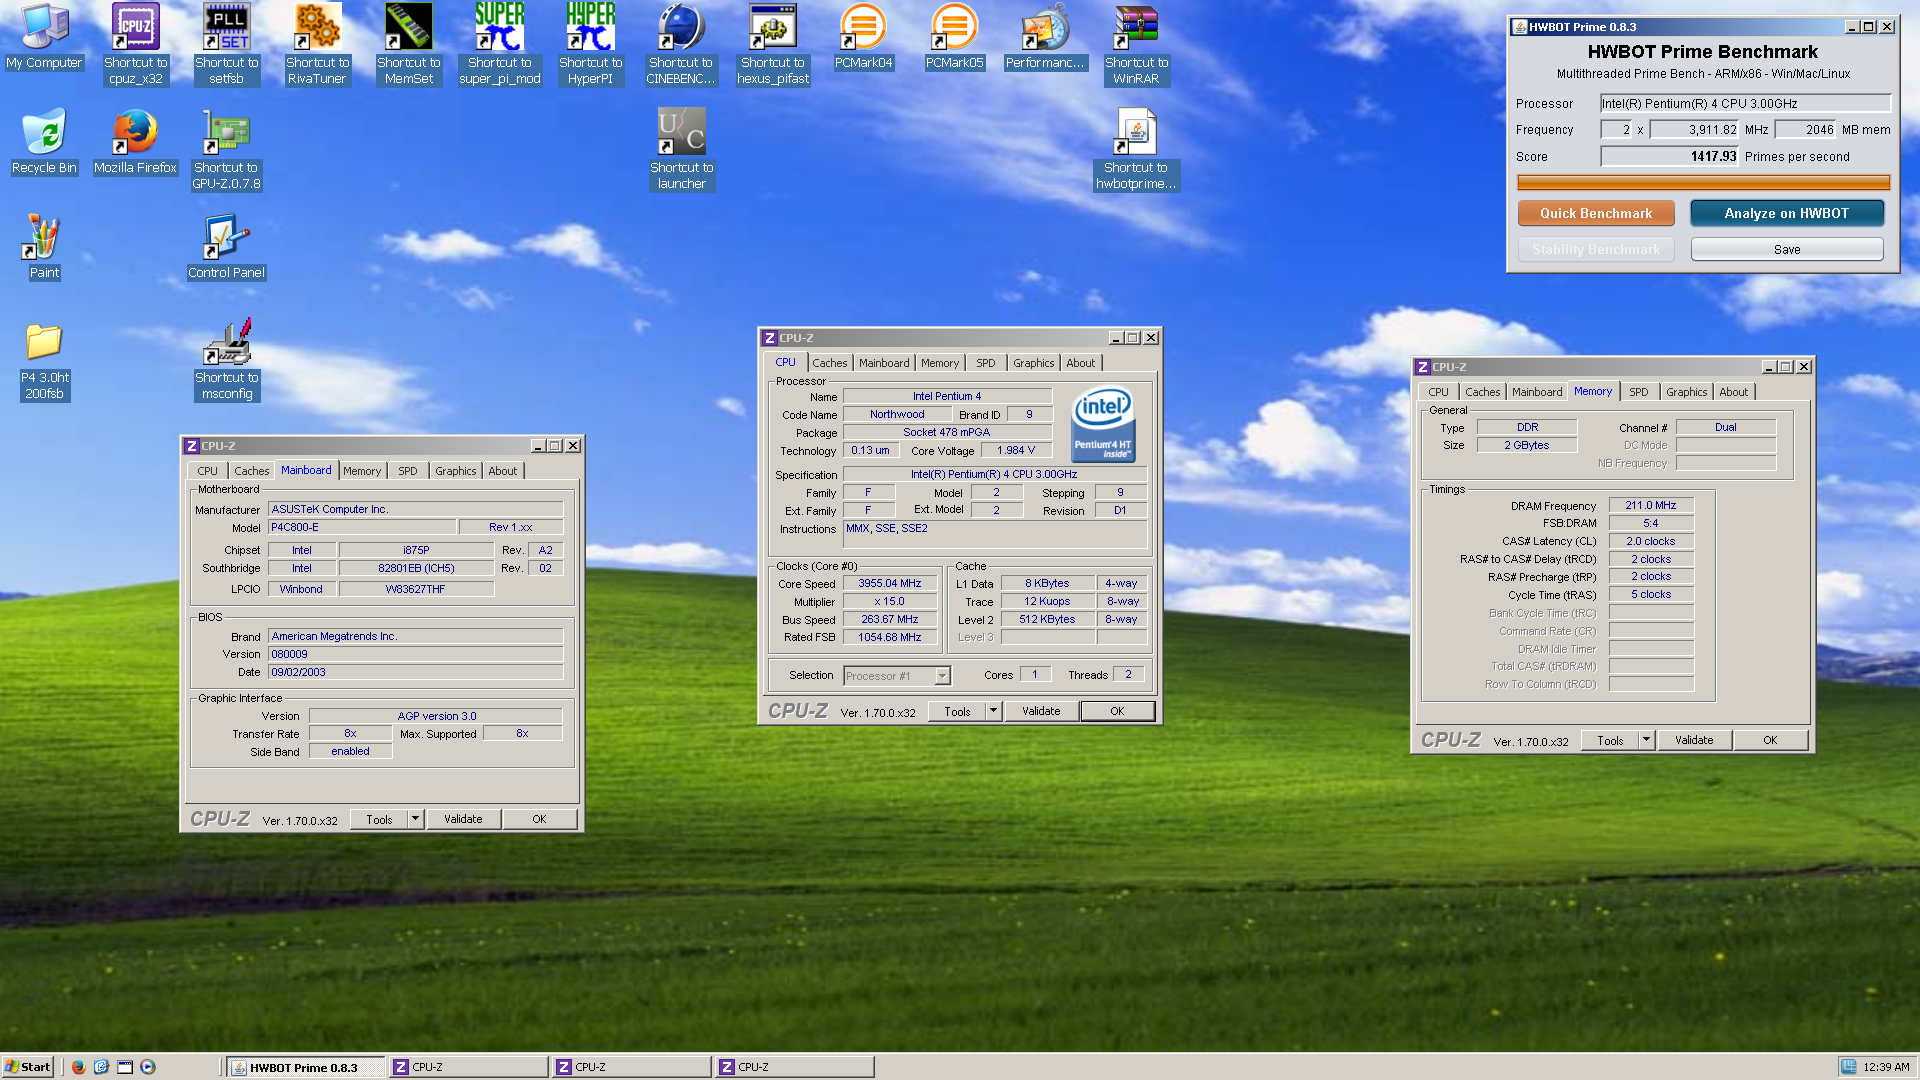
Task: Open hexus_pifast shortcut icon
Action: [x=773, y=44]
